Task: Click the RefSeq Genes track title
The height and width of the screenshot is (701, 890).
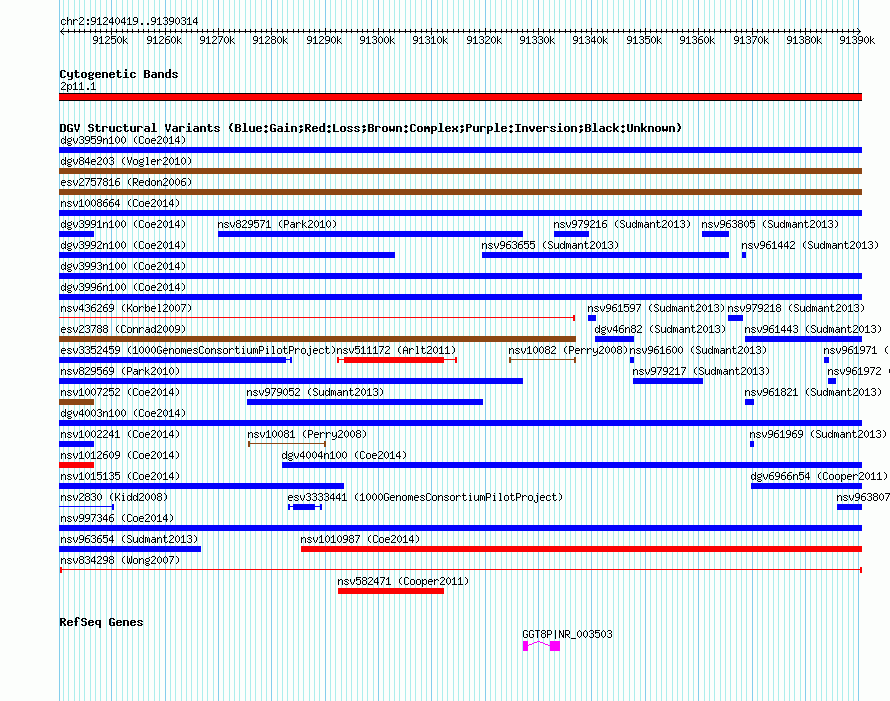Action: [x=101, y=622]
